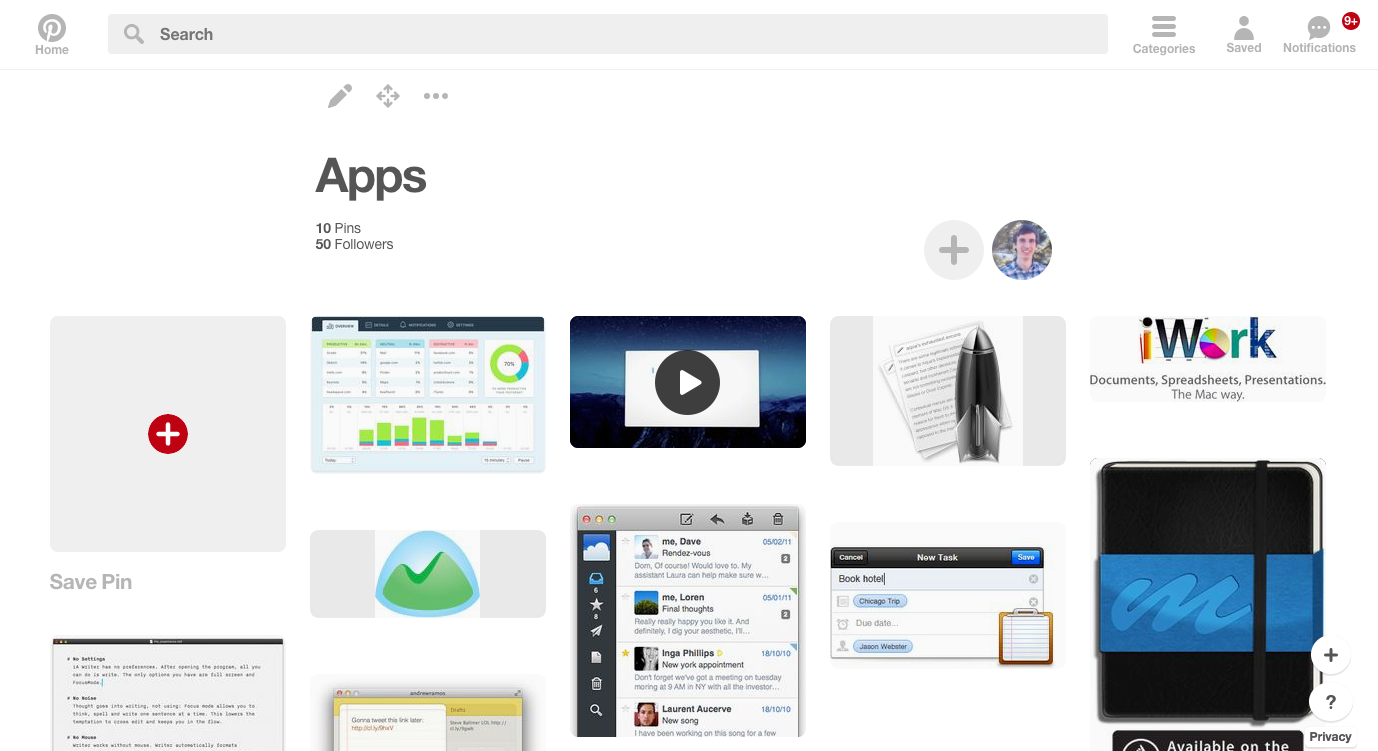Edit board with the pencil icon

tap(340, 96)
